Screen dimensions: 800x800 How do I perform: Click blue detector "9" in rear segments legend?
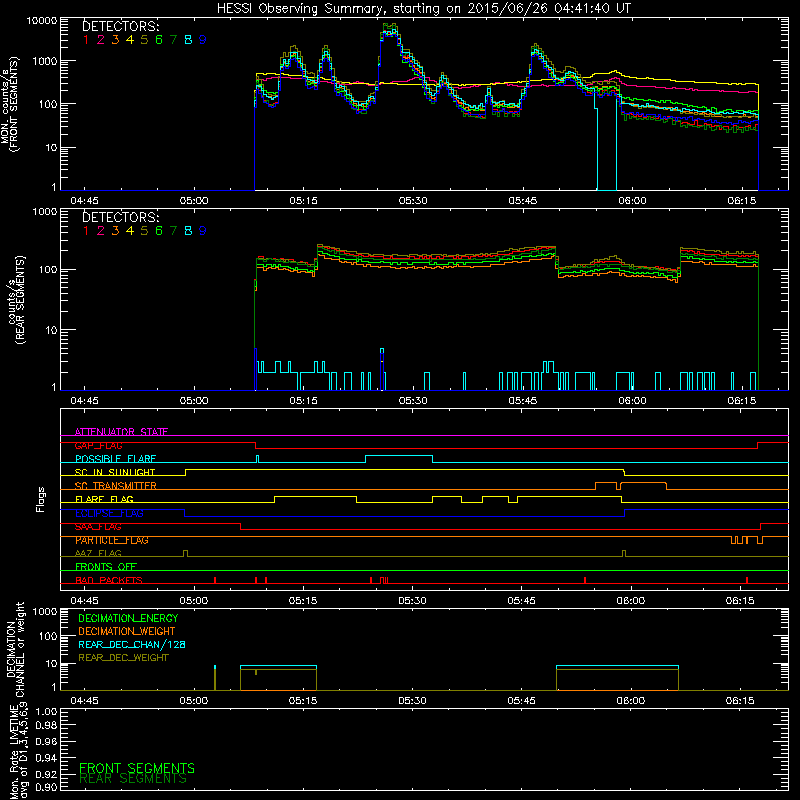click(203, 231)
